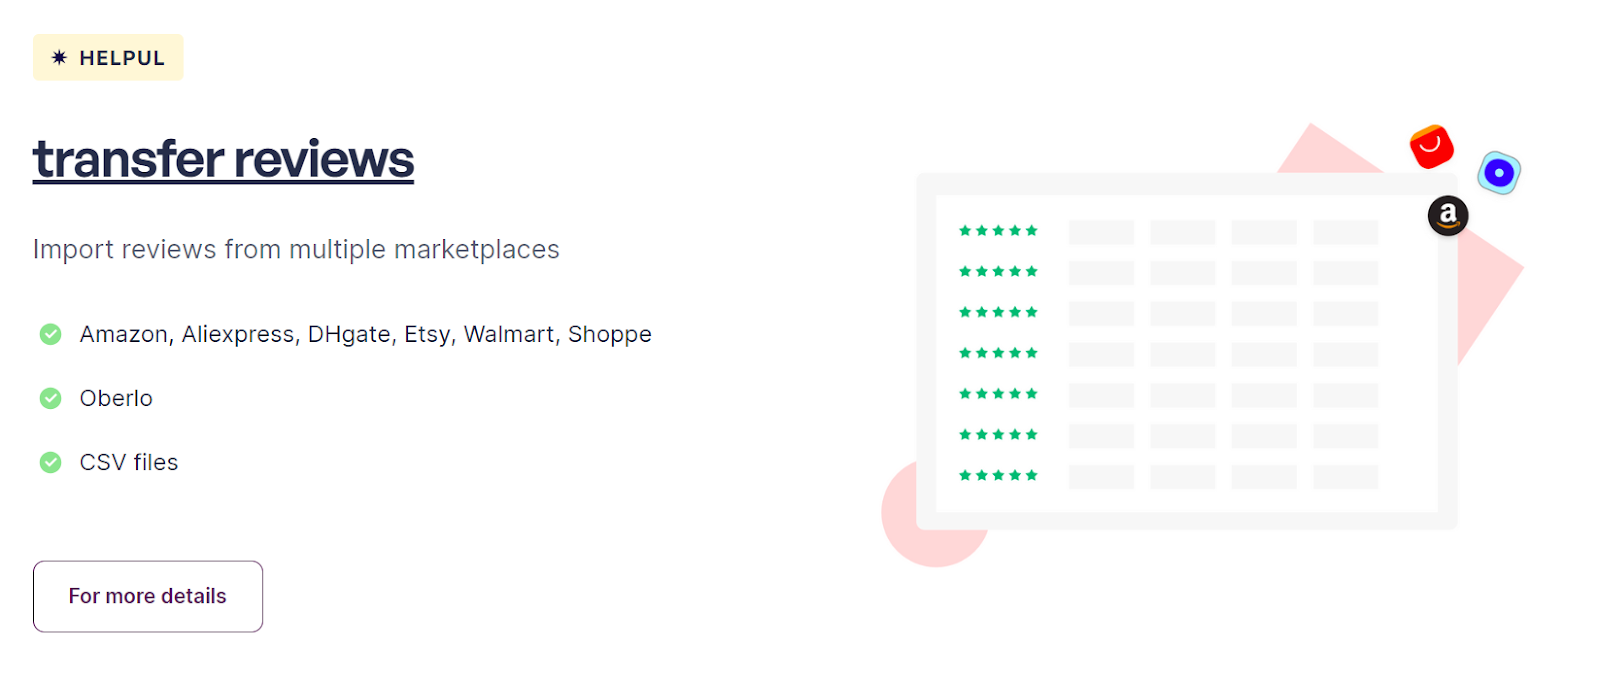Click the marketplaces list text starting with Amazon
Viewport: 1600px width, 683px height.
[365, 334]
